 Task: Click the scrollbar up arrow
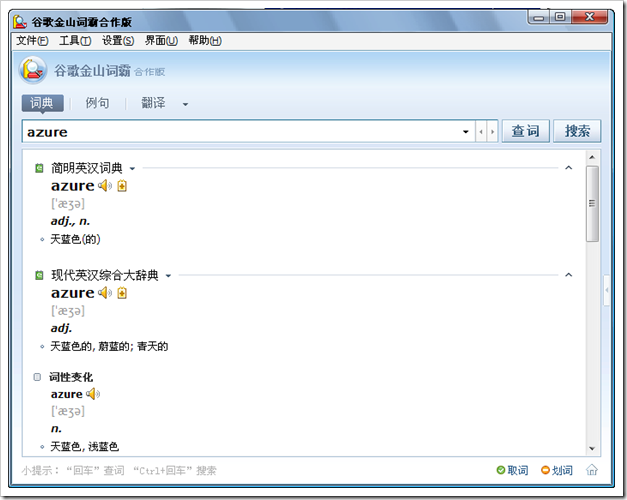(592, 157)
